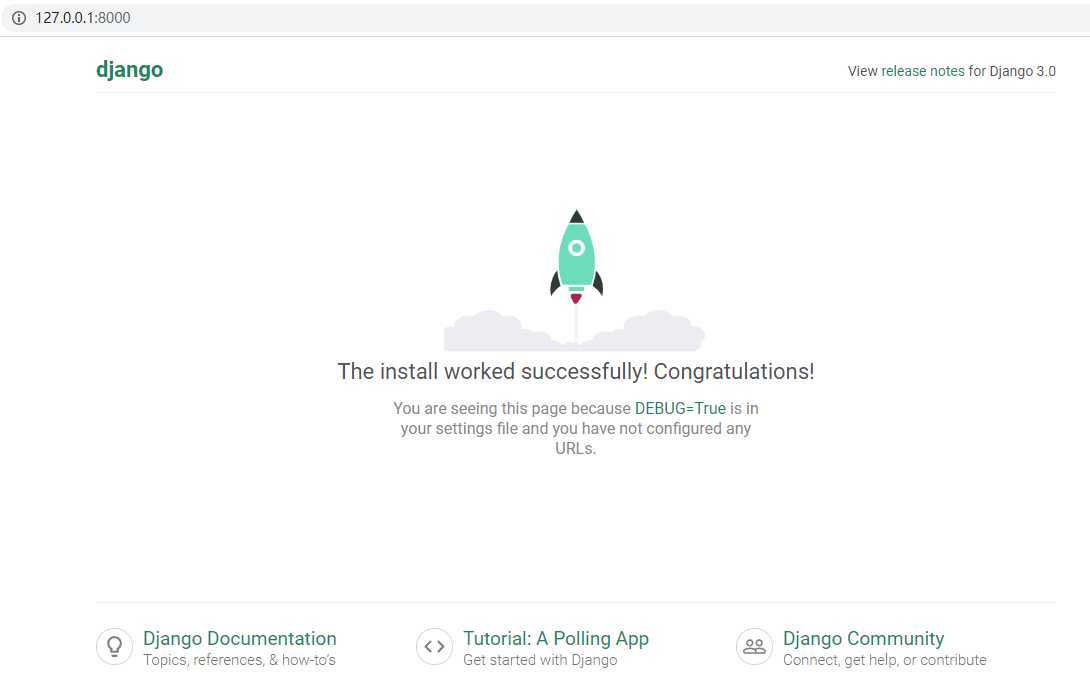Viewport: 1090px width, 683px height.
Task: Click the DEBUG=True link
Action: [680, 409]
